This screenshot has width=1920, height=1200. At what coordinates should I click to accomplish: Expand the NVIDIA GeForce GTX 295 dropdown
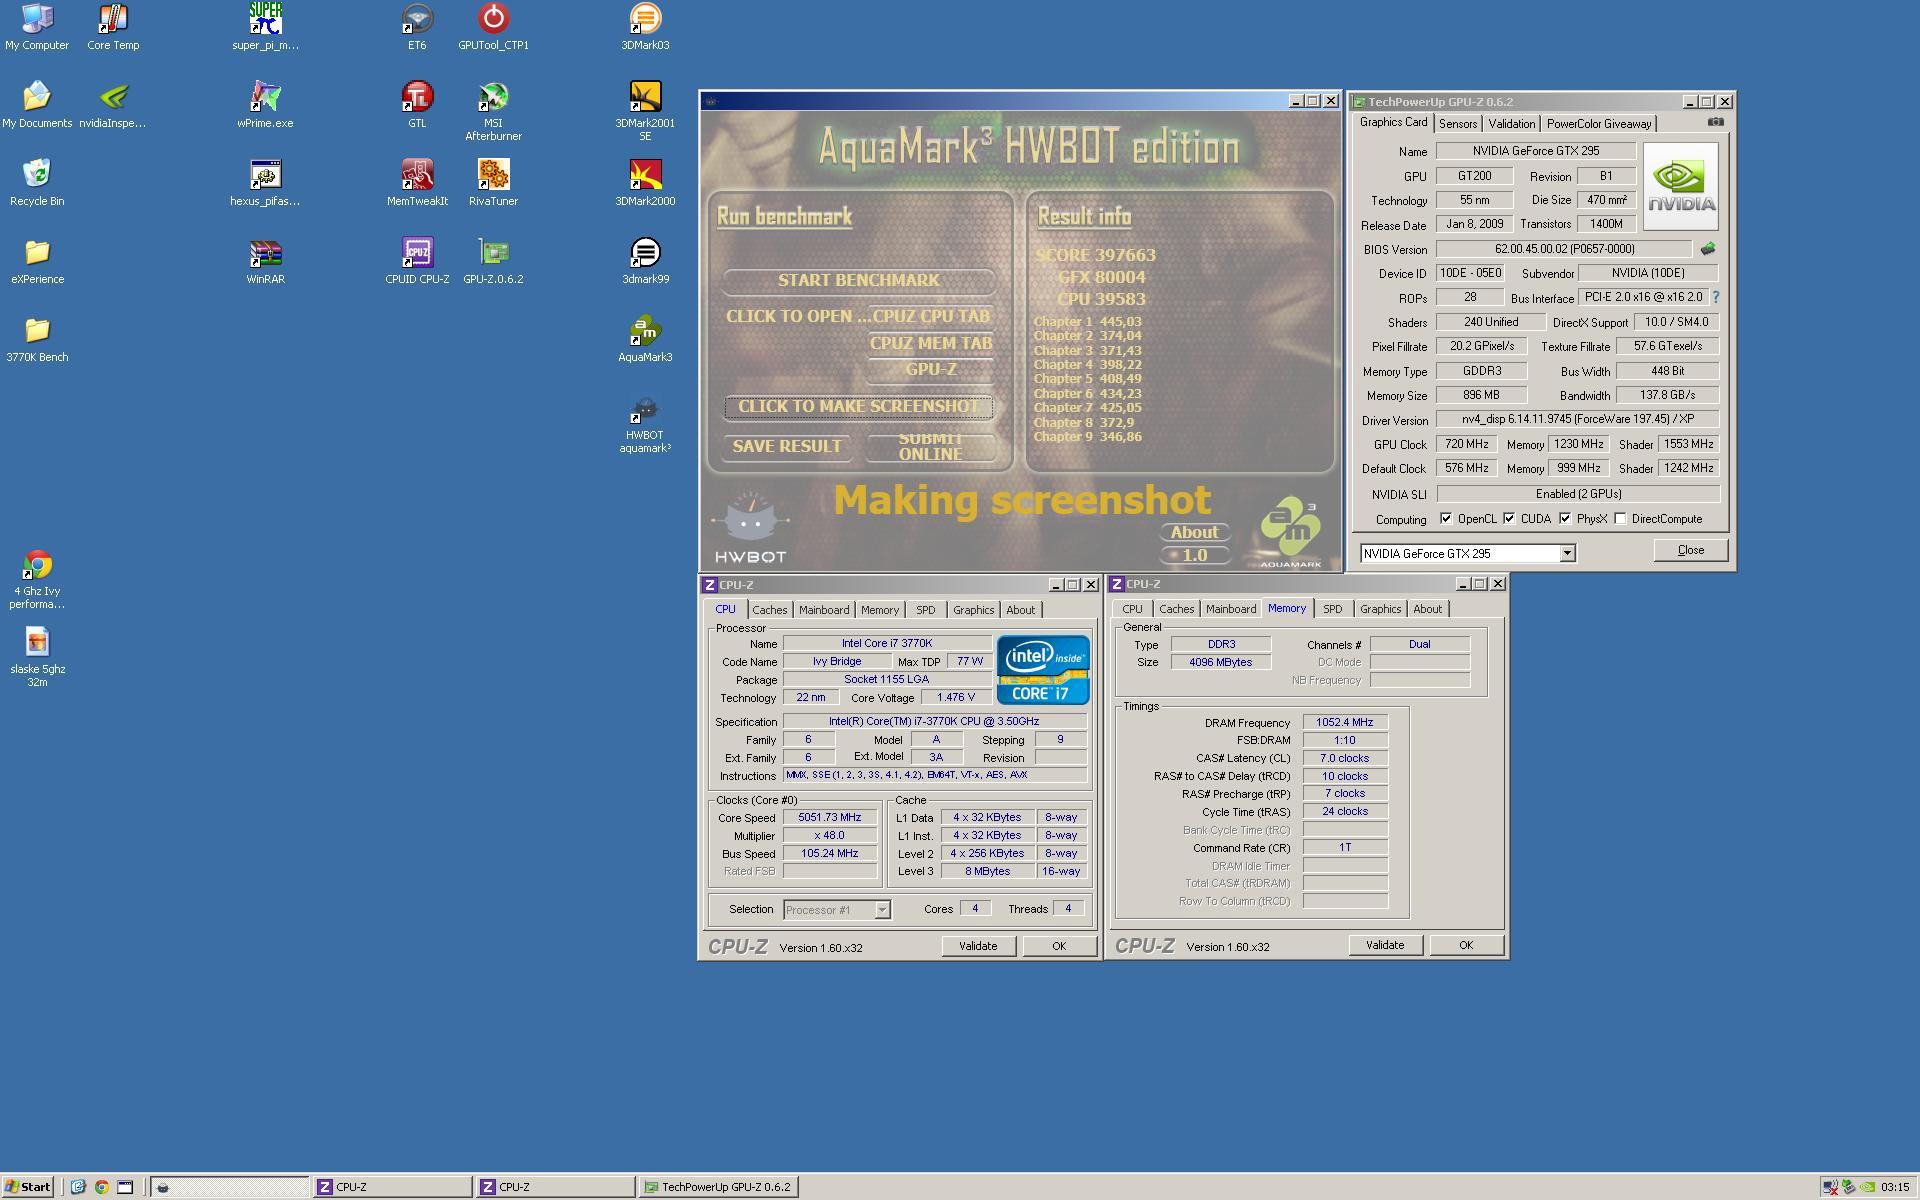pos(1567,553)
